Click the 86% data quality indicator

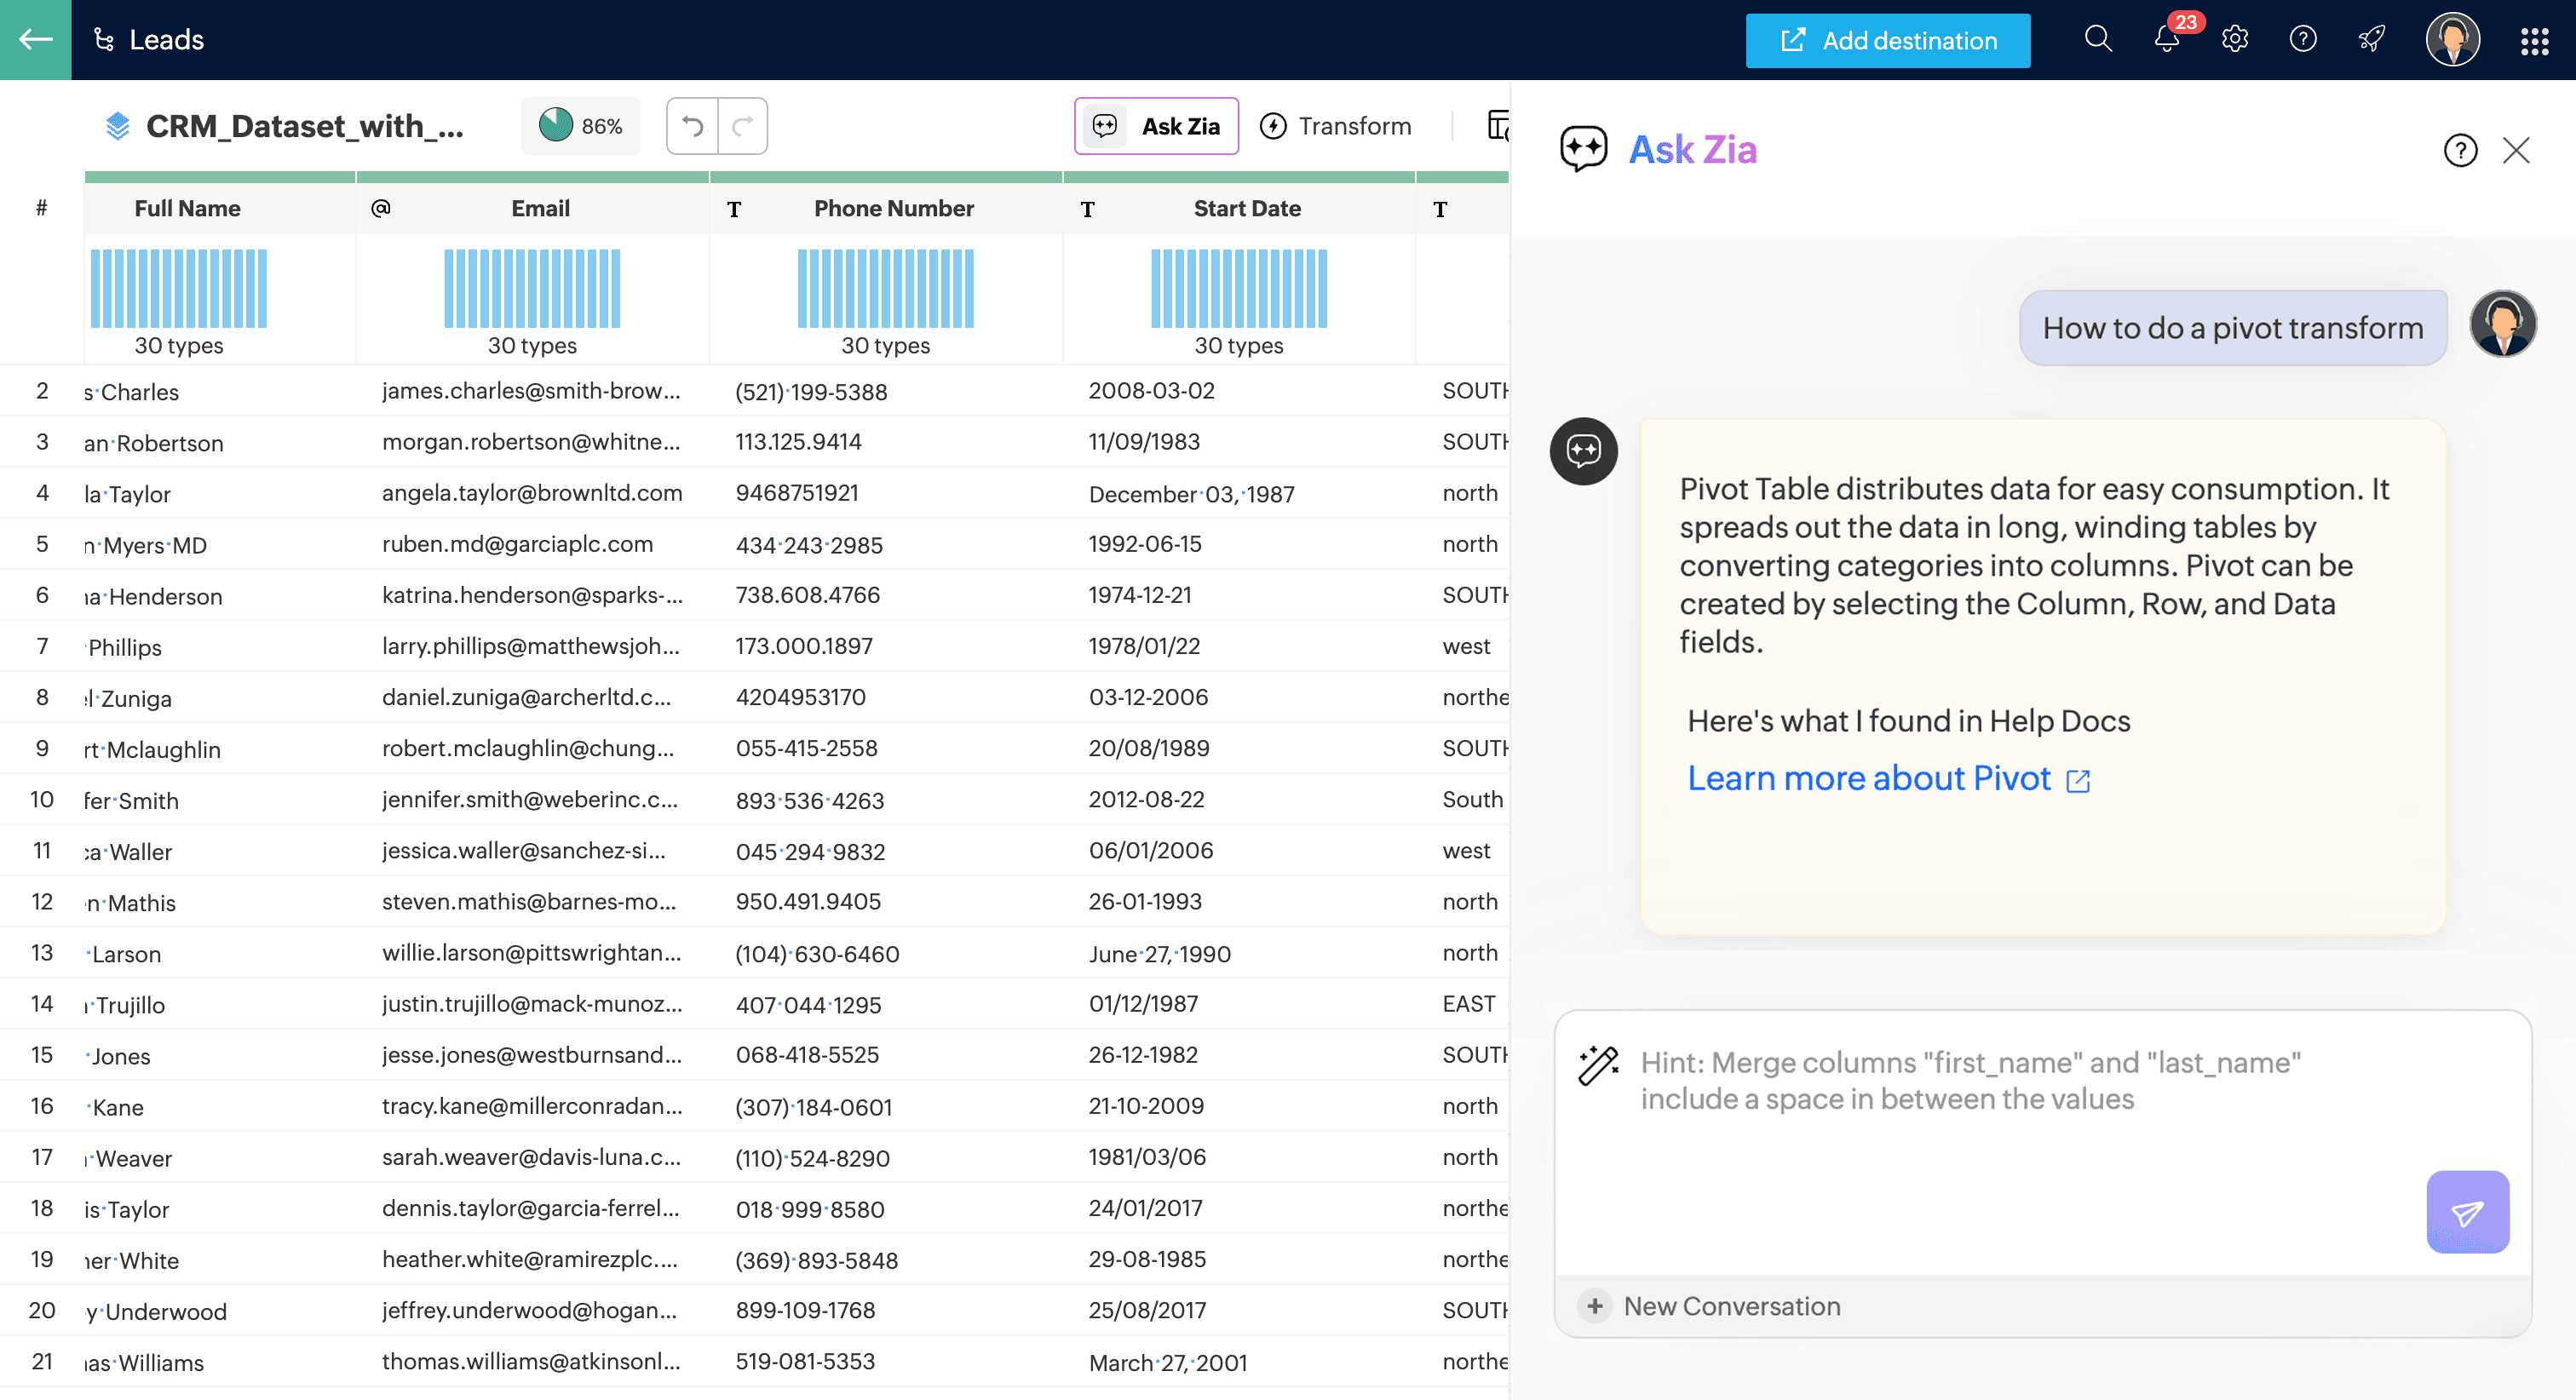tap(580, 126)
